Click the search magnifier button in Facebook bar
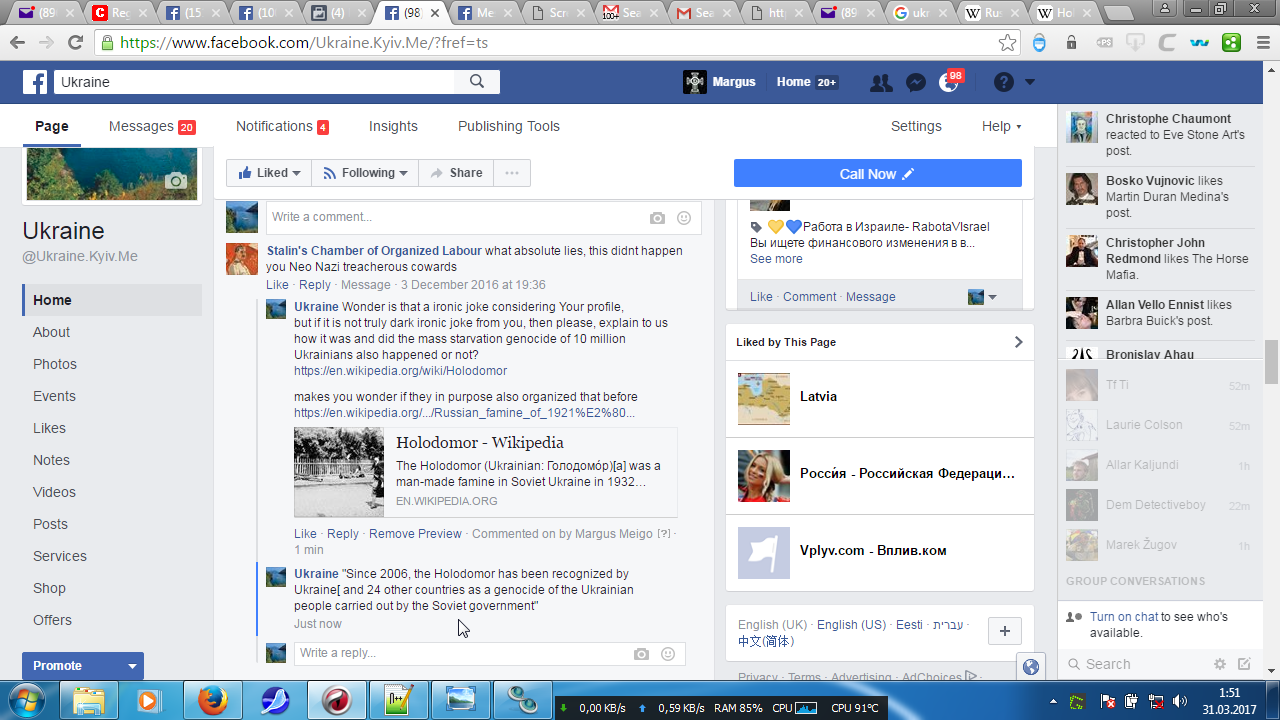Image resolution: width=1280 pixels, height=720 pixels. tap(478, 82)
